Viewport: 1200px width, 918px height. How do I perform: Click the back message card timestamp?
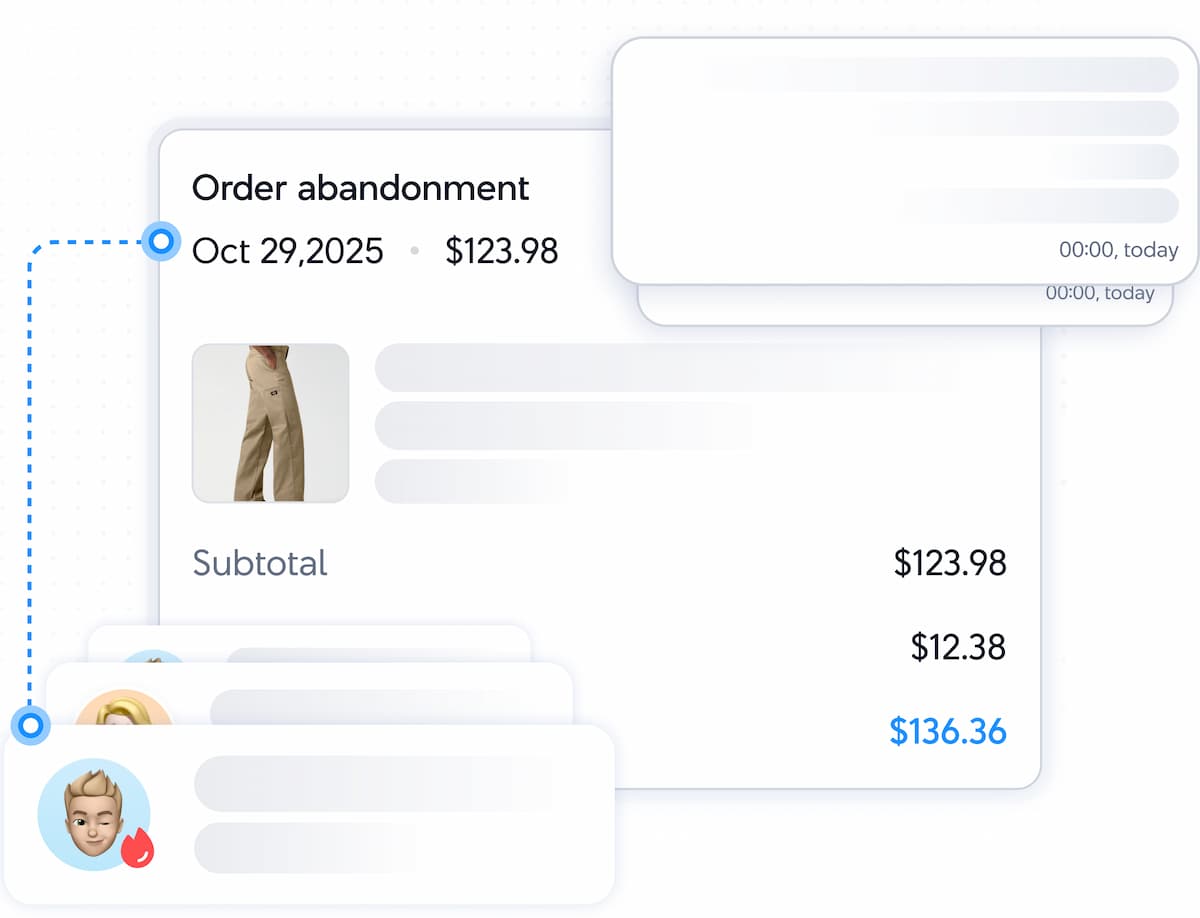(1100, 293)
